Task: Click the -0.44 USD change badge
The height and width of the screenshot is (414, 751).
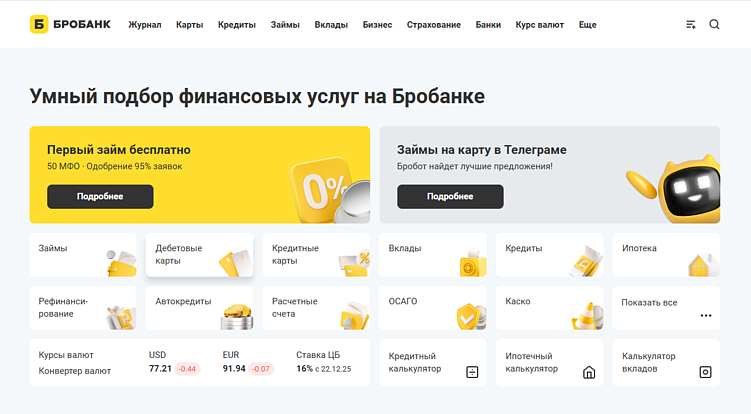Action: pyautogui.click(x=187, y=369)
